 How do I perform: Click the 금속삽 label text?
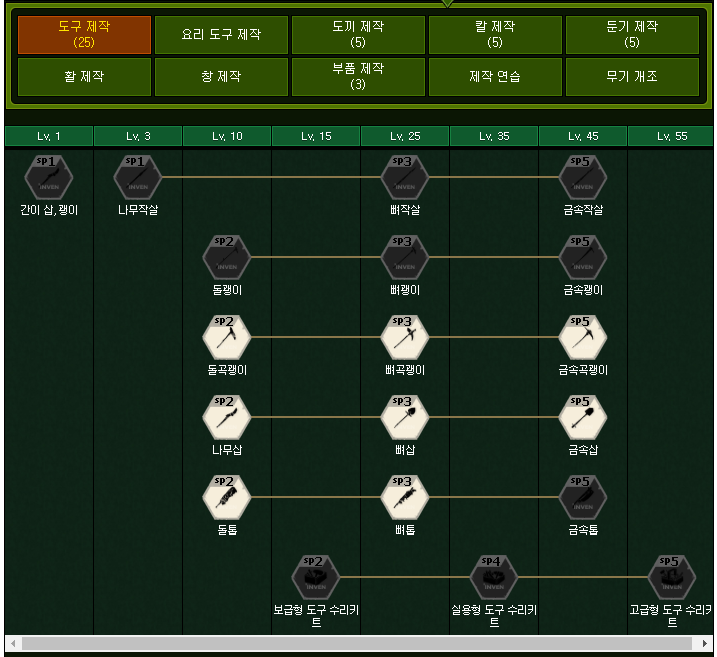(x=583, y=450)
